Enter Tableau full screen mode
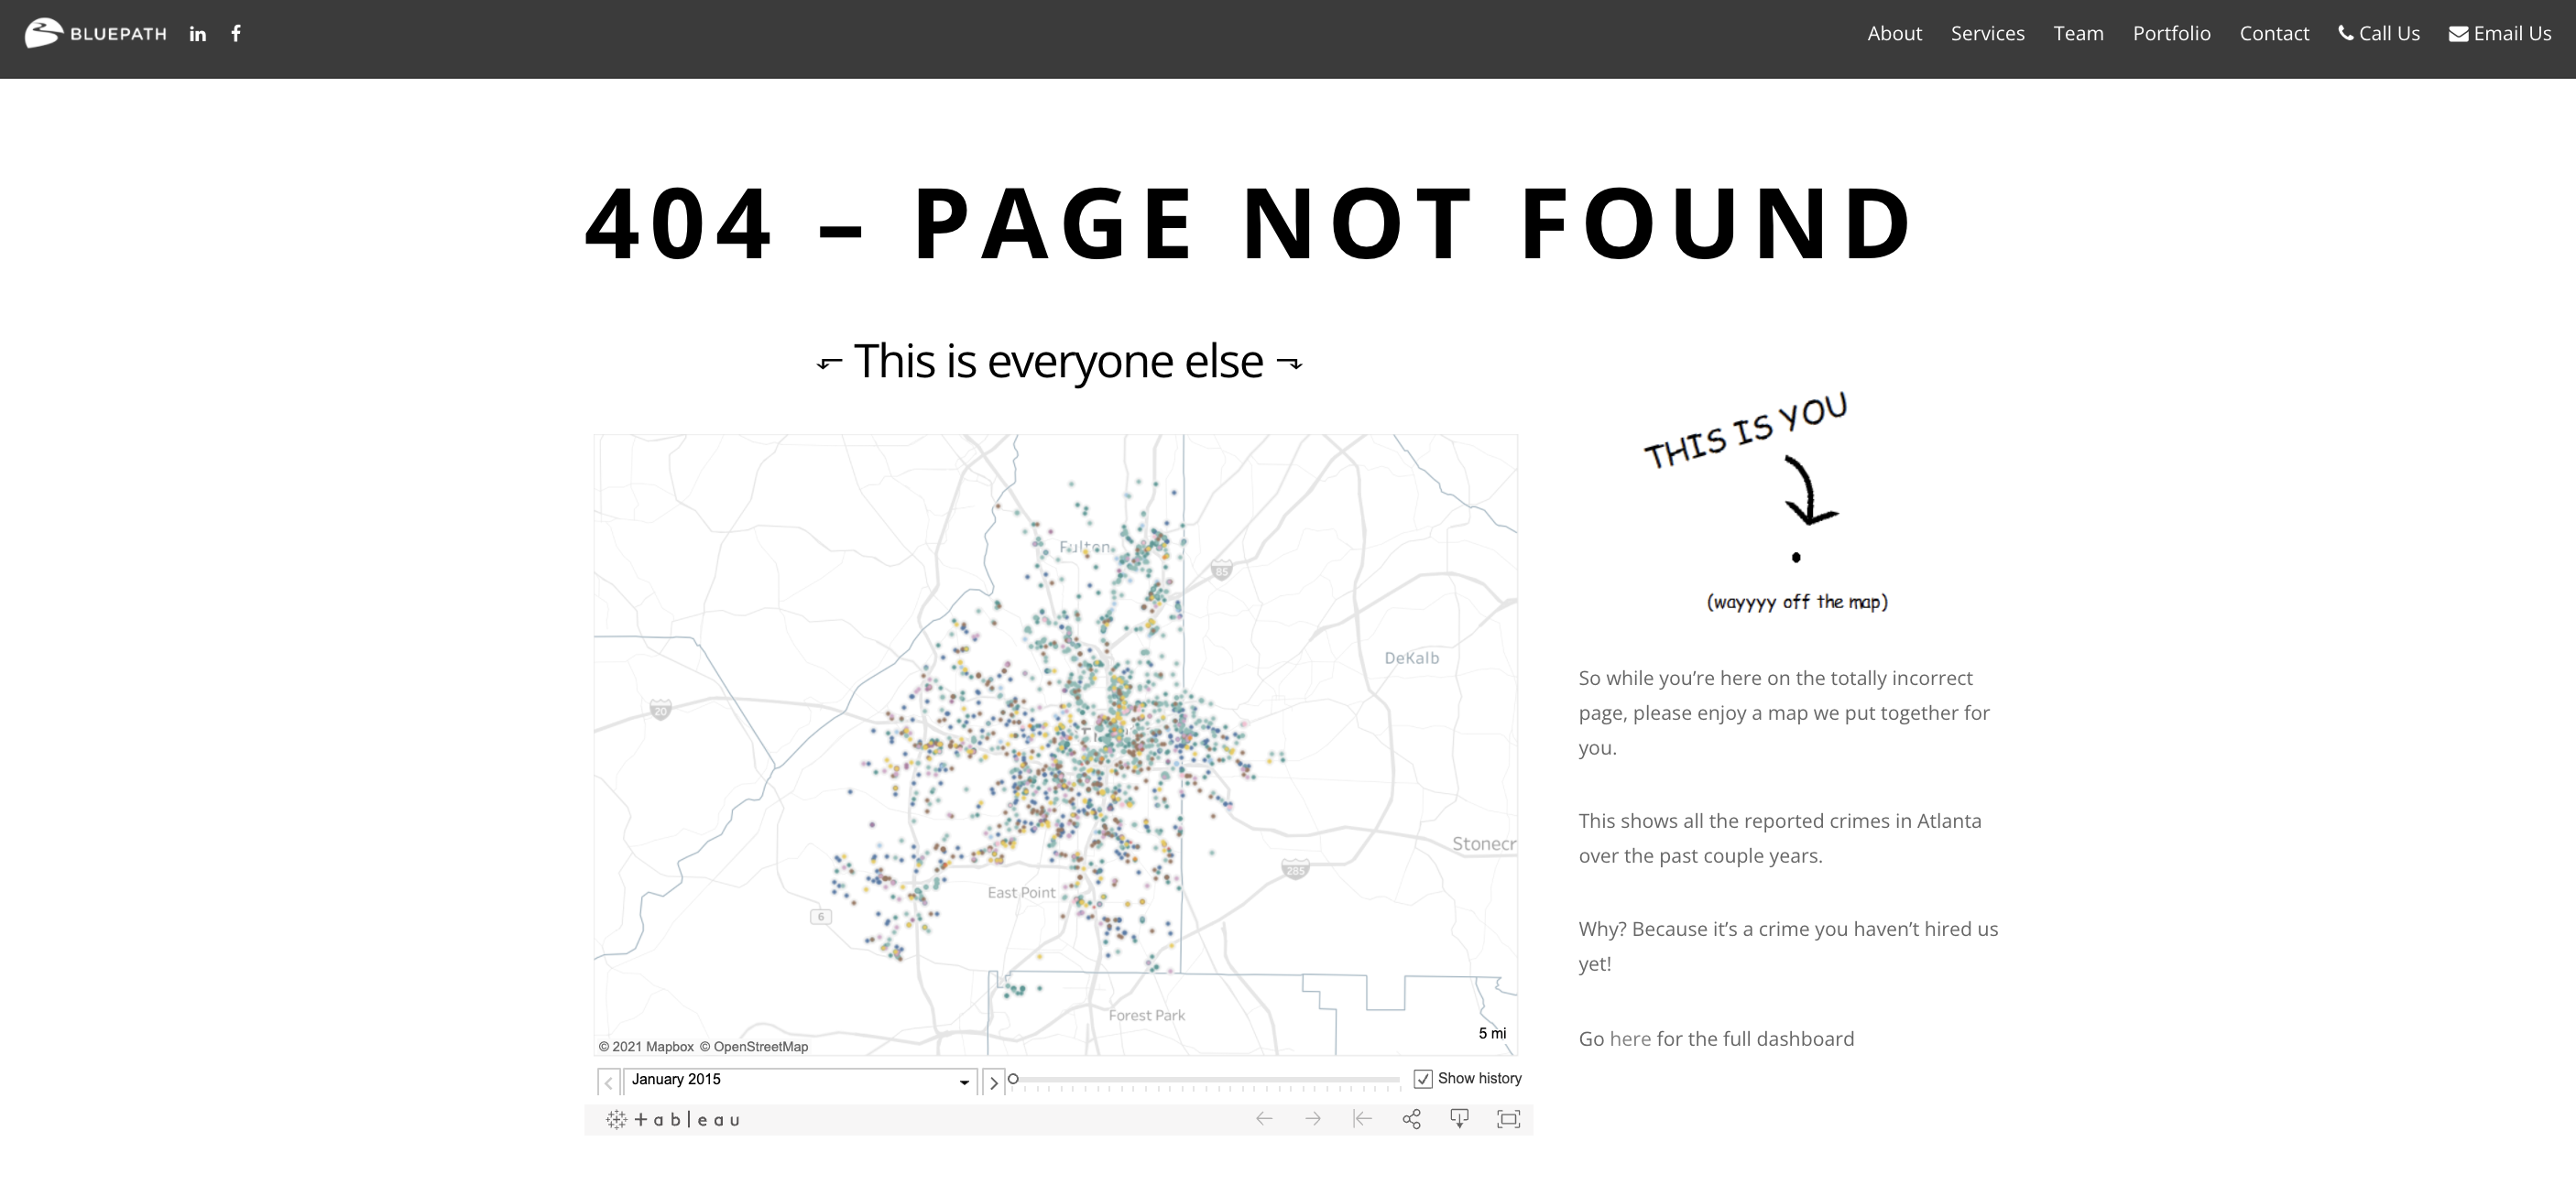The width and height of the screenshot is (2576, 1196). (1508, 1119)
